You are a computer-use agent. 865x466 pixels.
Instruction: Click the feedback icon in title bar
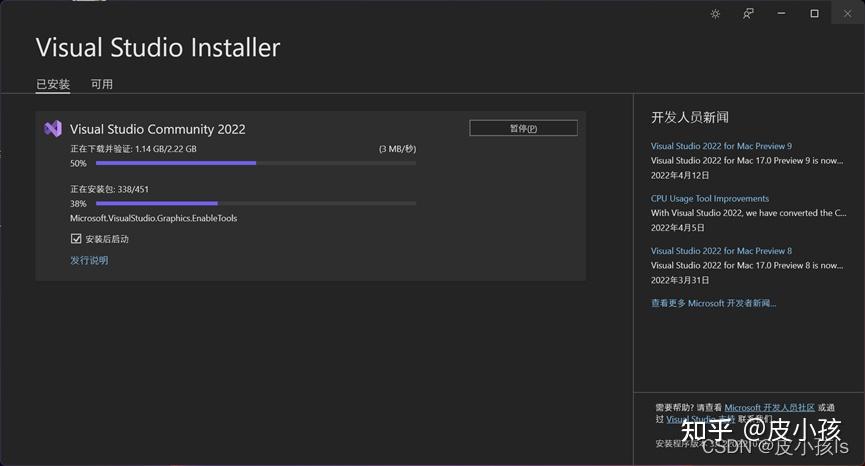(x=748, y=14)
